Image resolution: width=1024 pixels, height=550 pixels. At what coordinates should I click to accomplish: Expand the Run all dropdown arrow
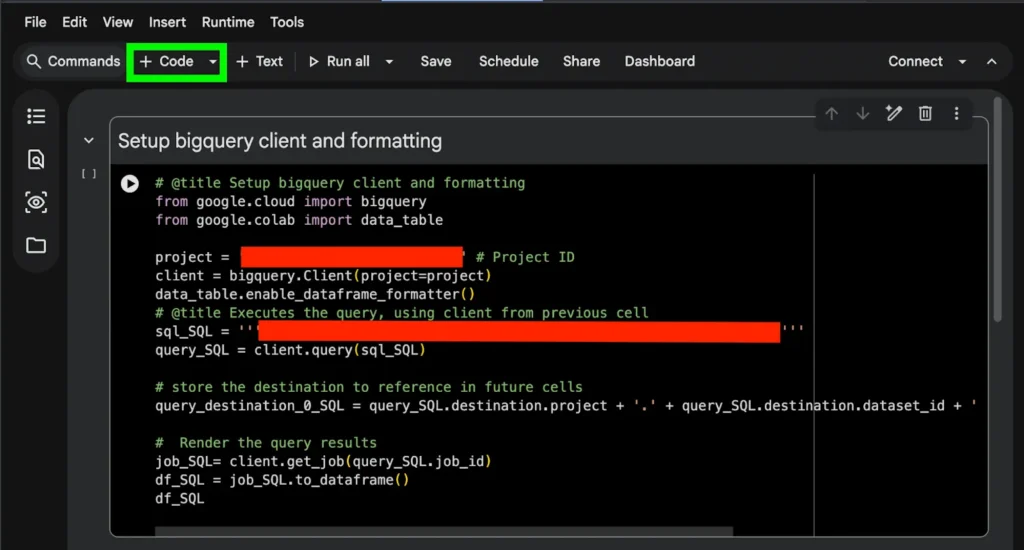(x=389, y=62)
